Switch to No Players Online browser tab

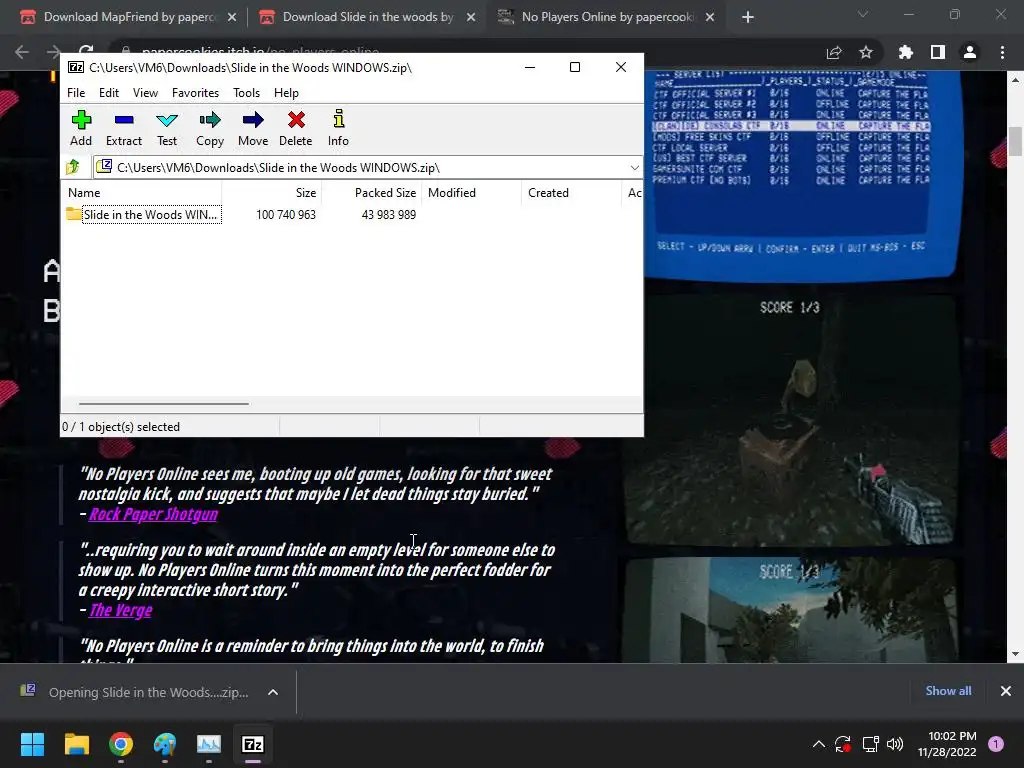(606, 17)
